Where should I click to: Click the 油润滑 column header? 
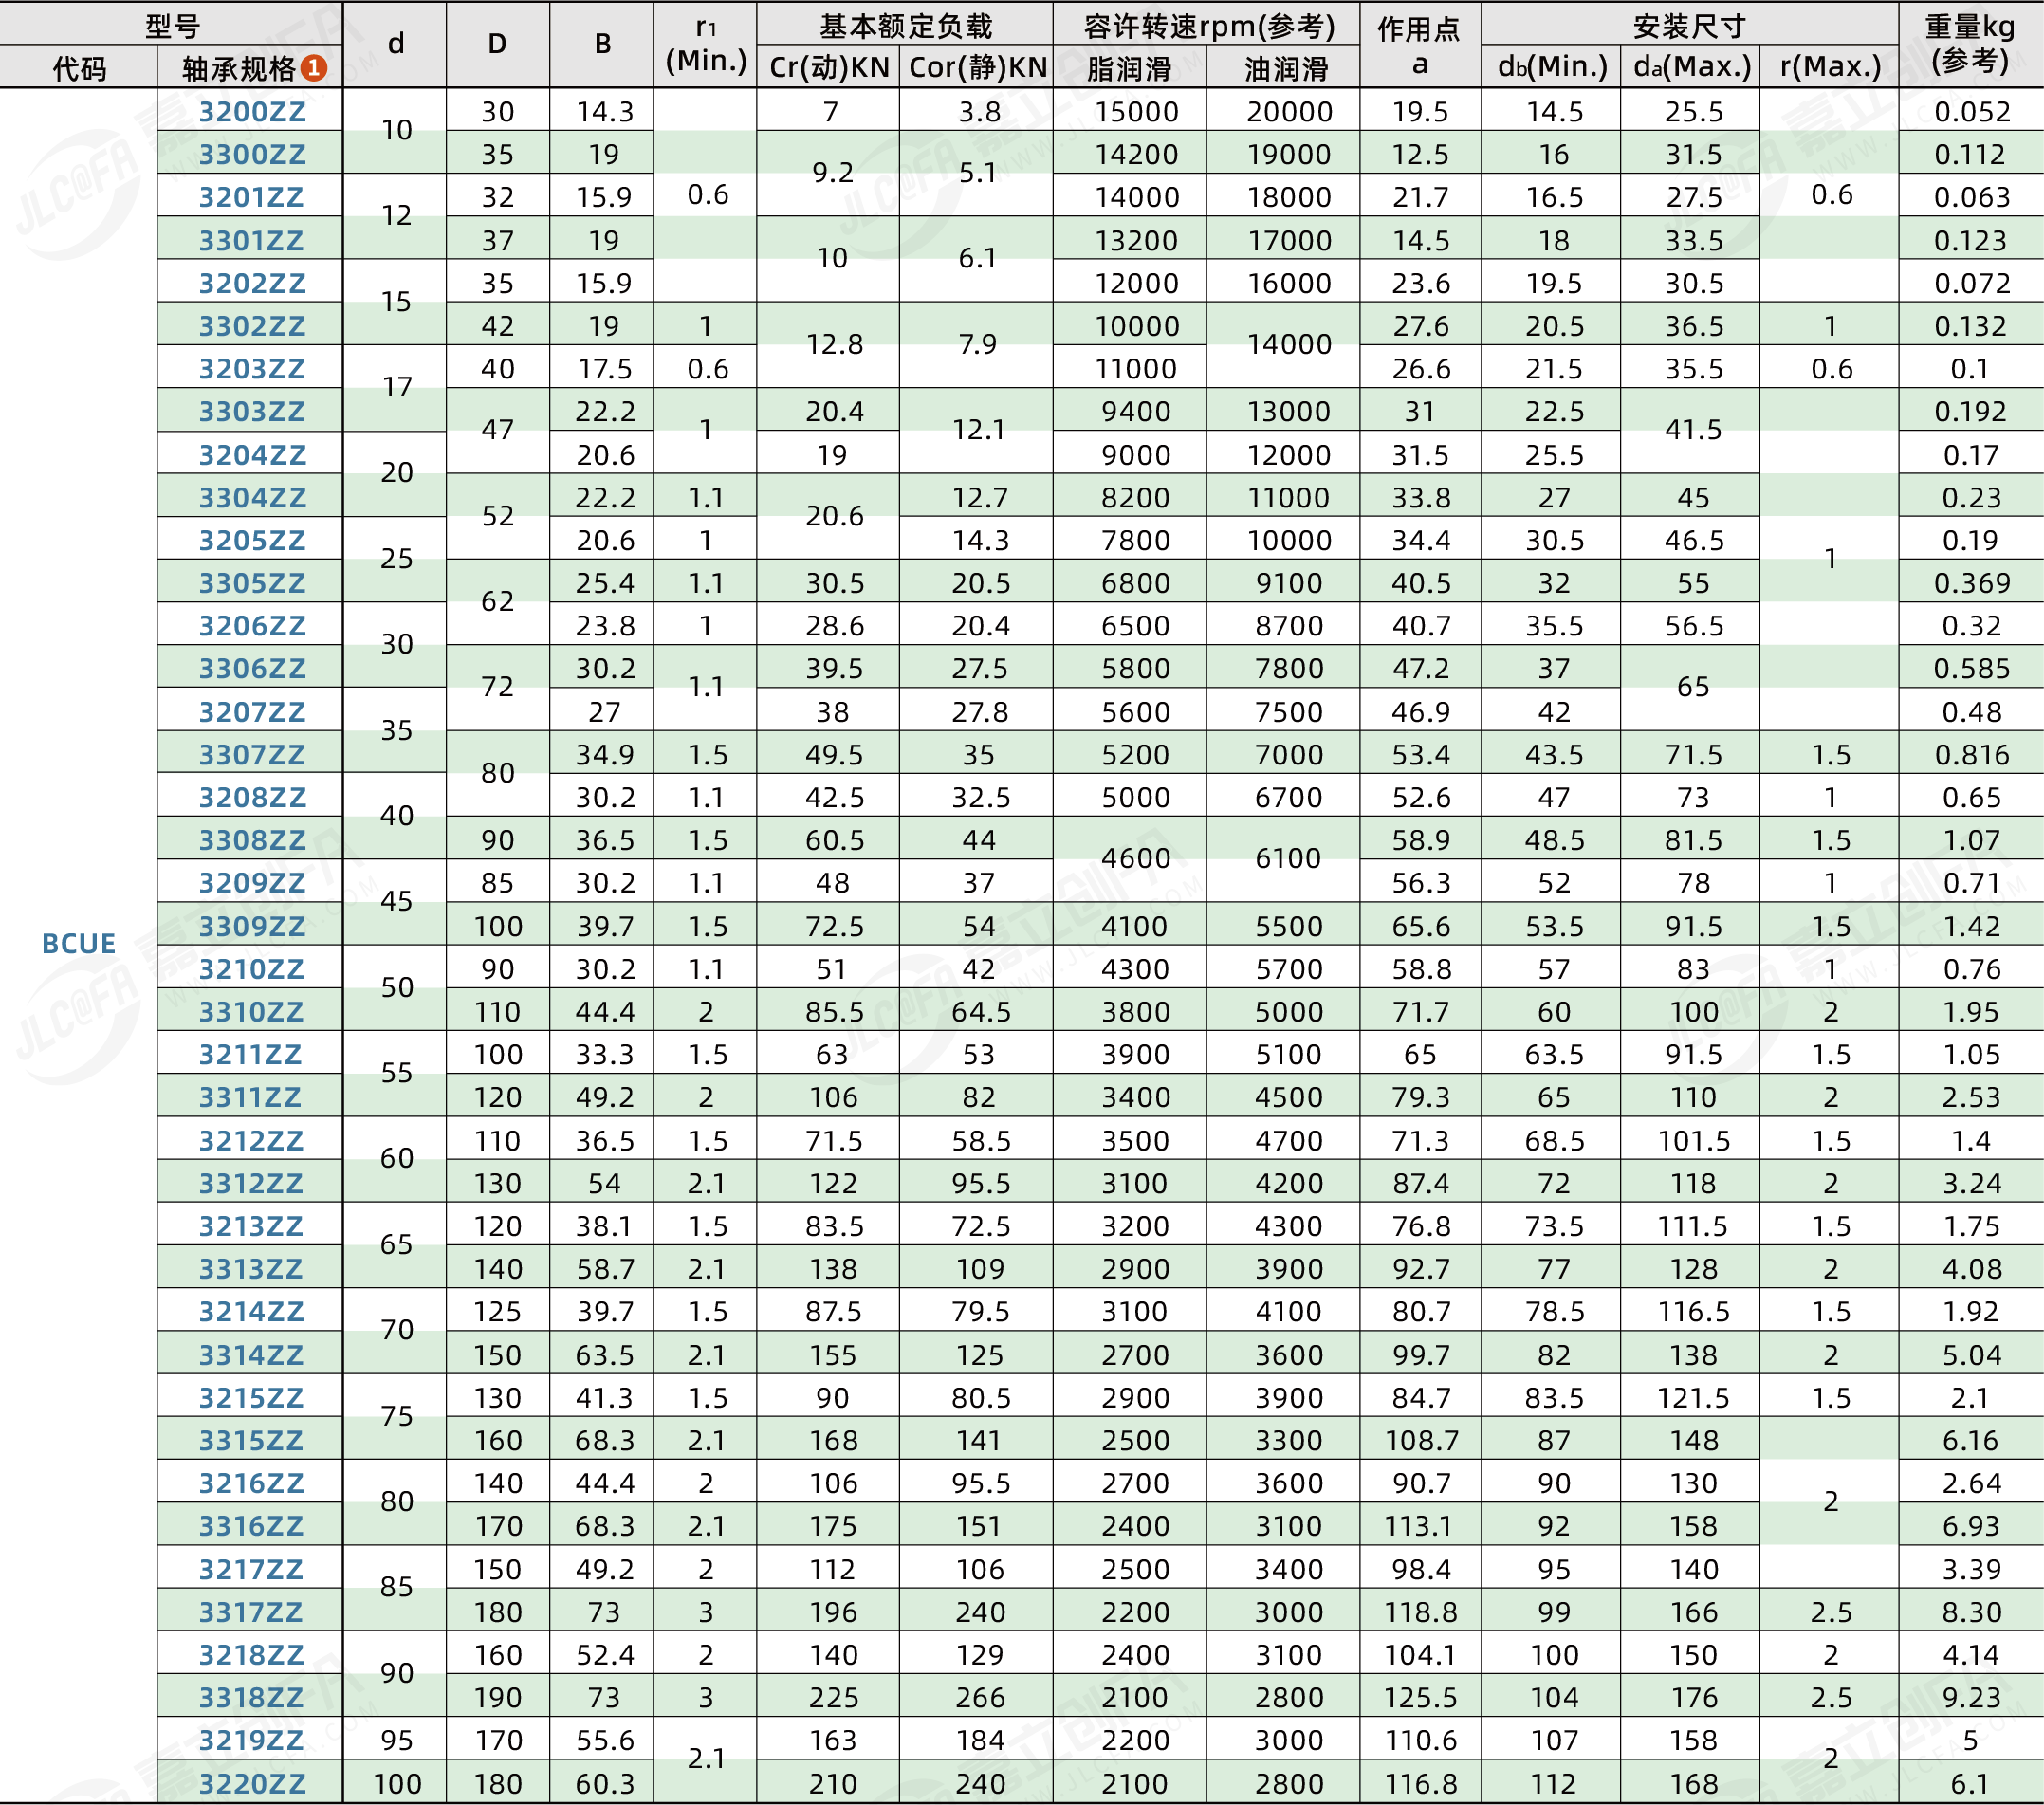coord(1285,68)
